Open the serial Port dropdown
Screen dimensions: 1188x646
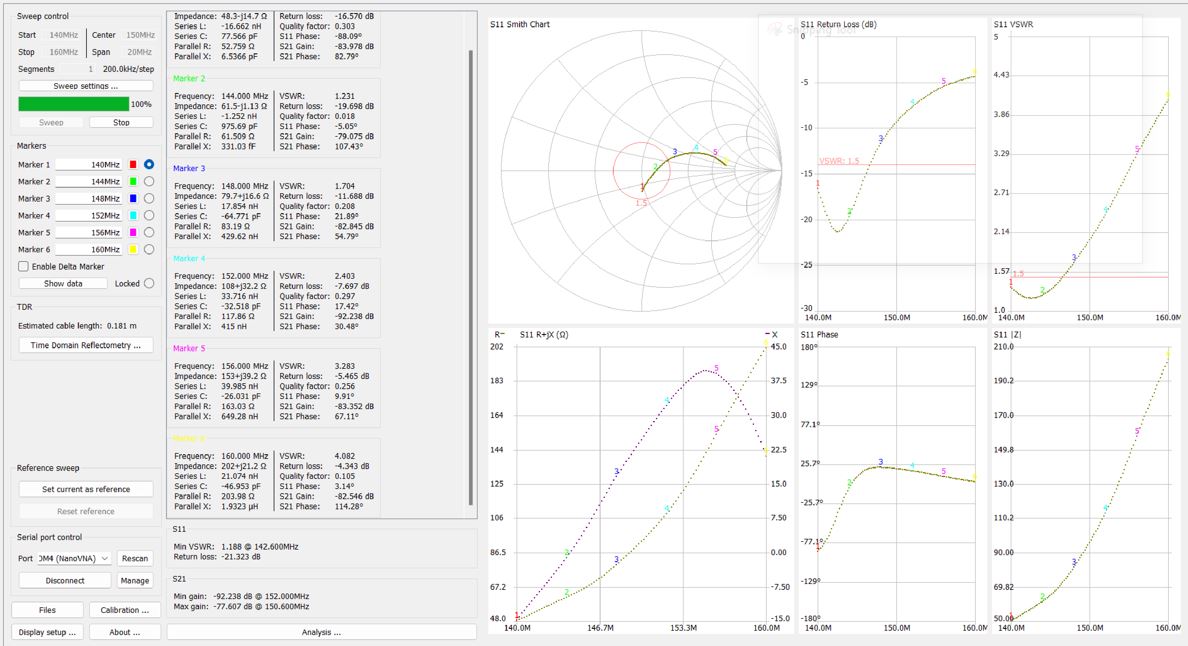coord(74,558)
